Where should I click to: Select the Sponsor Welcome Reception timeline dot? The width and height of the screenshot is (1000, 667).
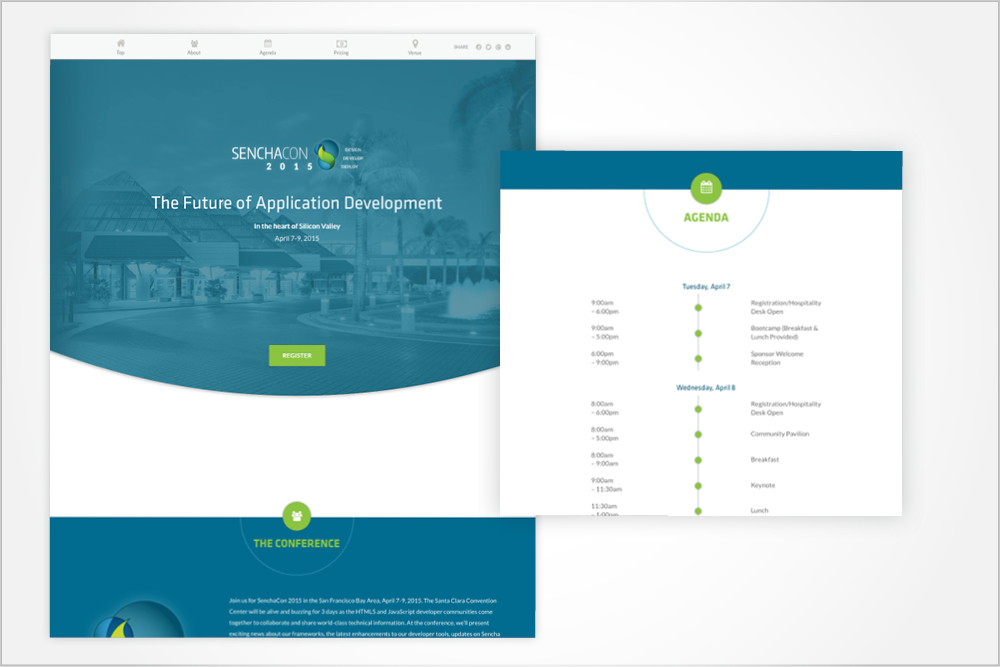[698, 358]
